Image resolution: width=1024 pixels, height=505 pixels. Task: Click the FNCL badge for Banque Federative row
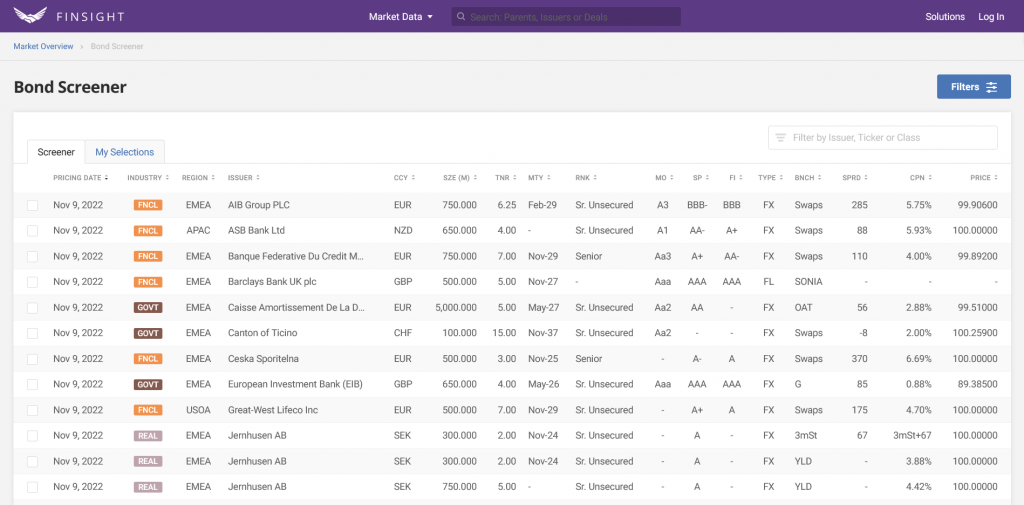coord(148,257)
